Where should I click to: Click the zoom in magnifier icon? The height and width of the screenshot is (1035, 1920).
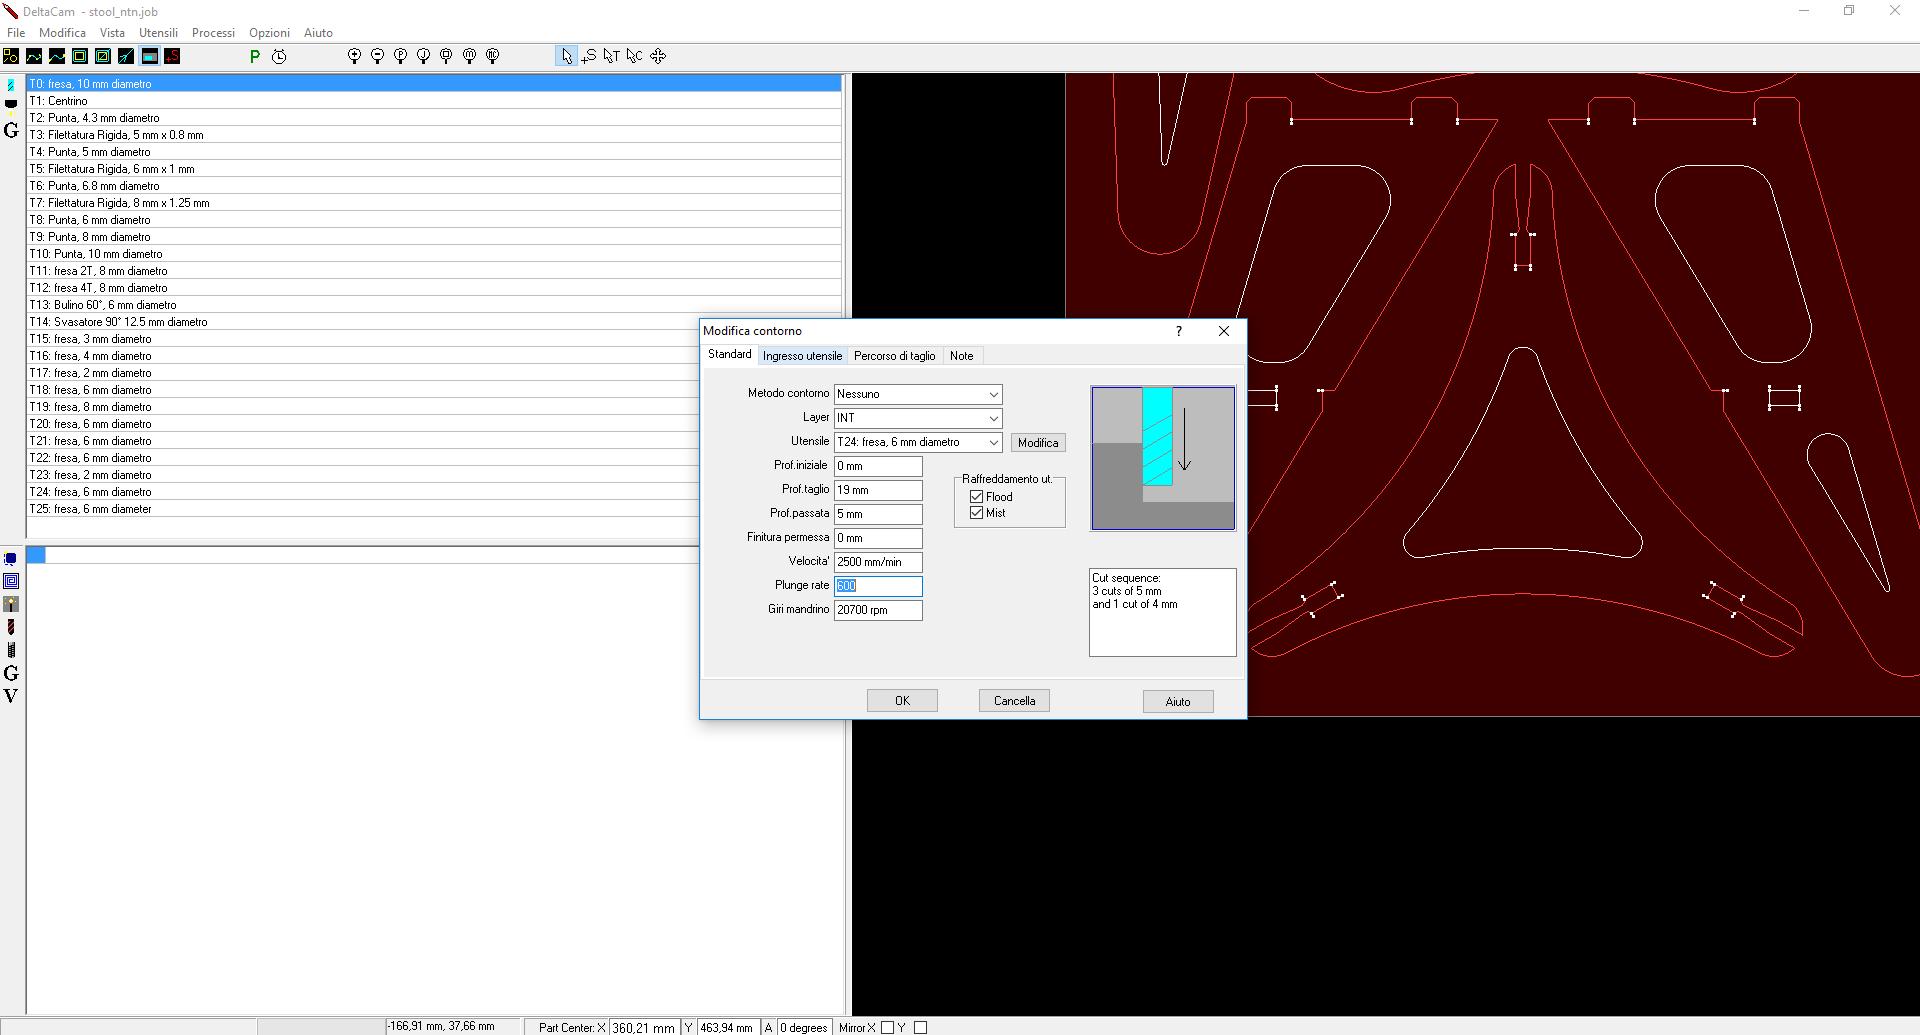[x=354, y=56]
